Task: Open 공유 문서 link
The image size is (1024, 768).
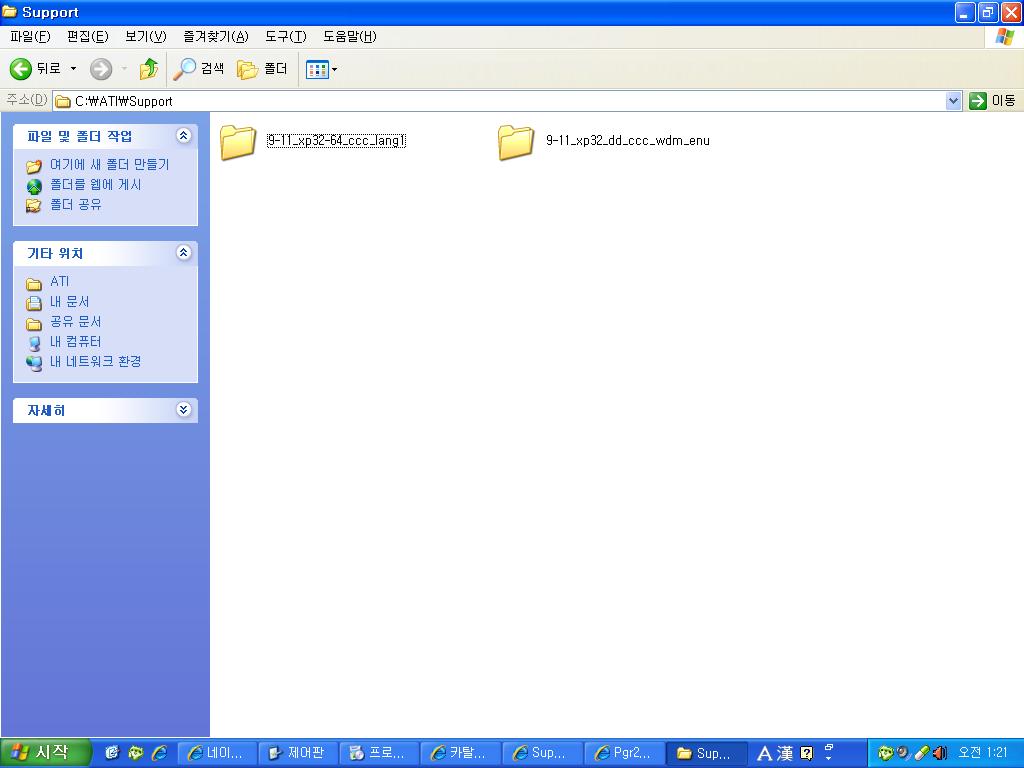Action: (76, 321)
